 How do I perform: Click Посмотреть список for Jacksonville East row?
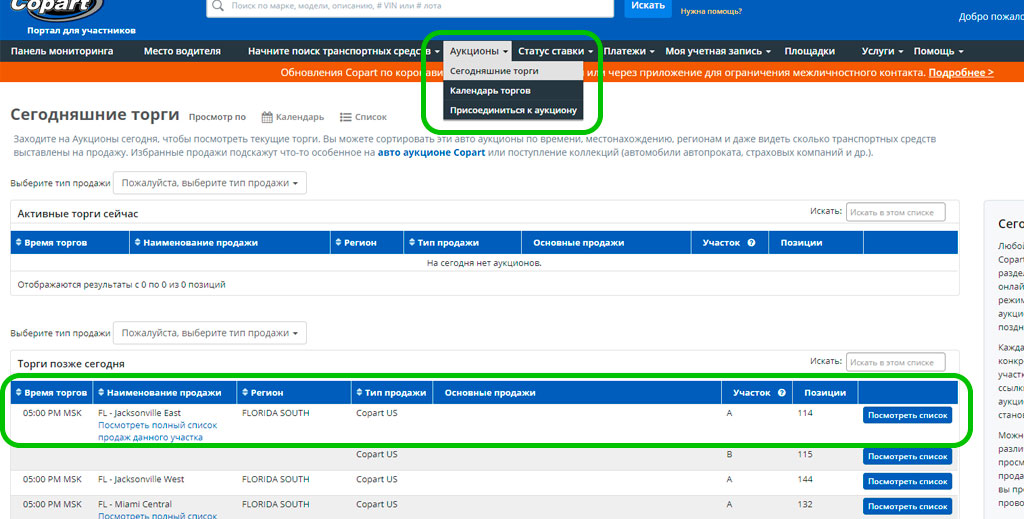907,415
